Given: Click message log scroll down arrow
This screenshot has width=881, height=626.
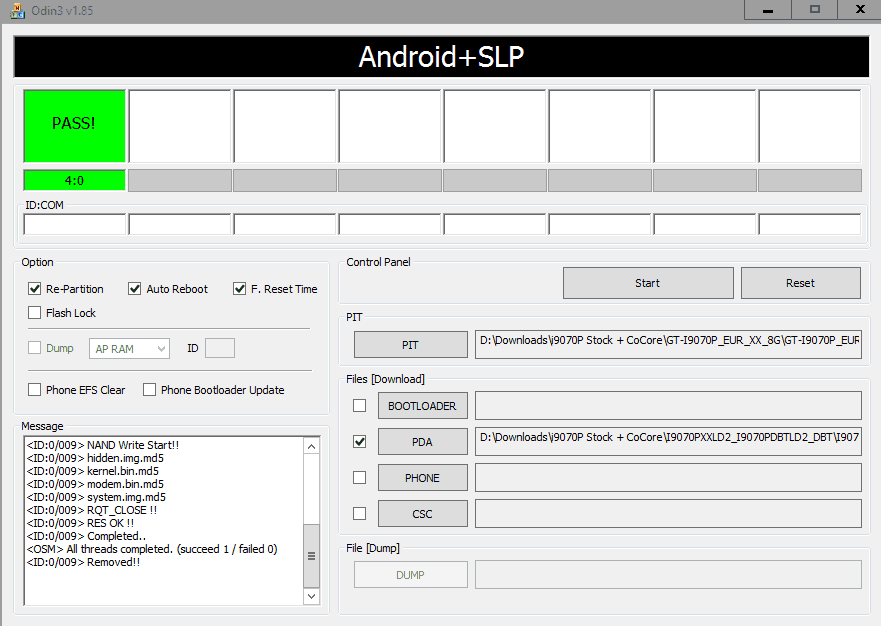Looking at the screenshot, I should point(311,596).
